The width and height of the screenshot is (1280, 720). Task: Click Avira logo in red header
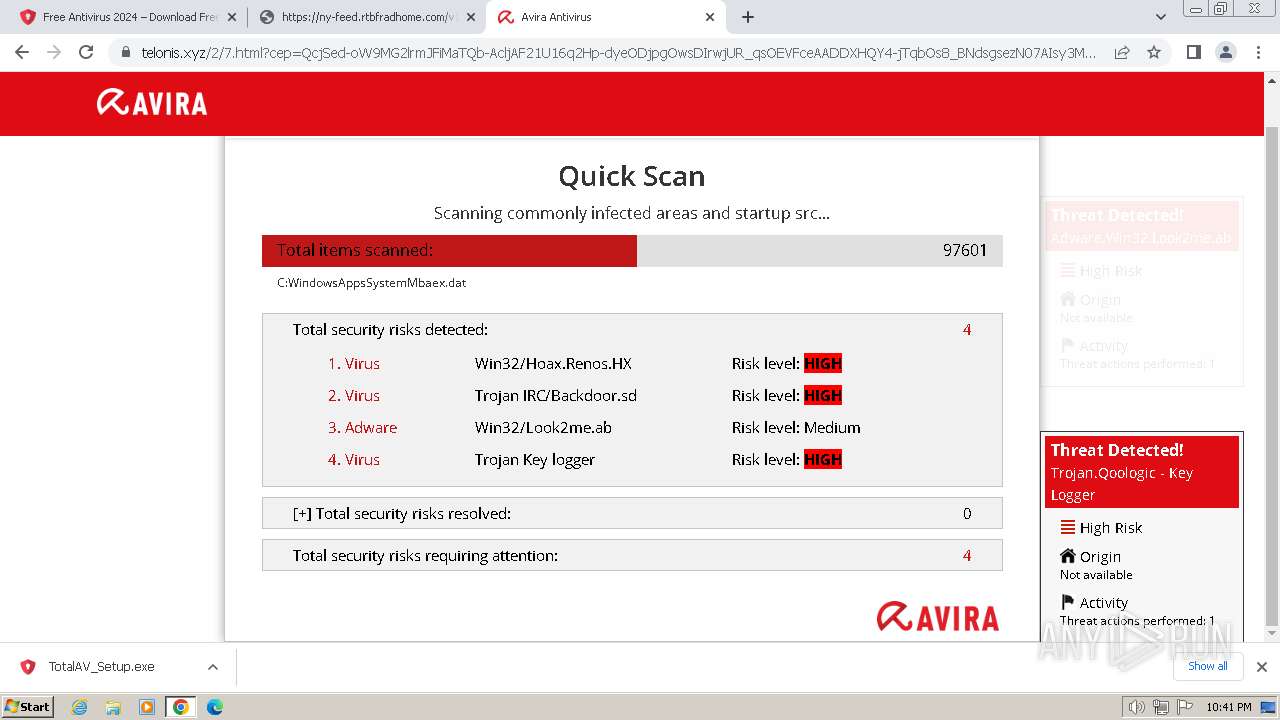tap(152, 102)
